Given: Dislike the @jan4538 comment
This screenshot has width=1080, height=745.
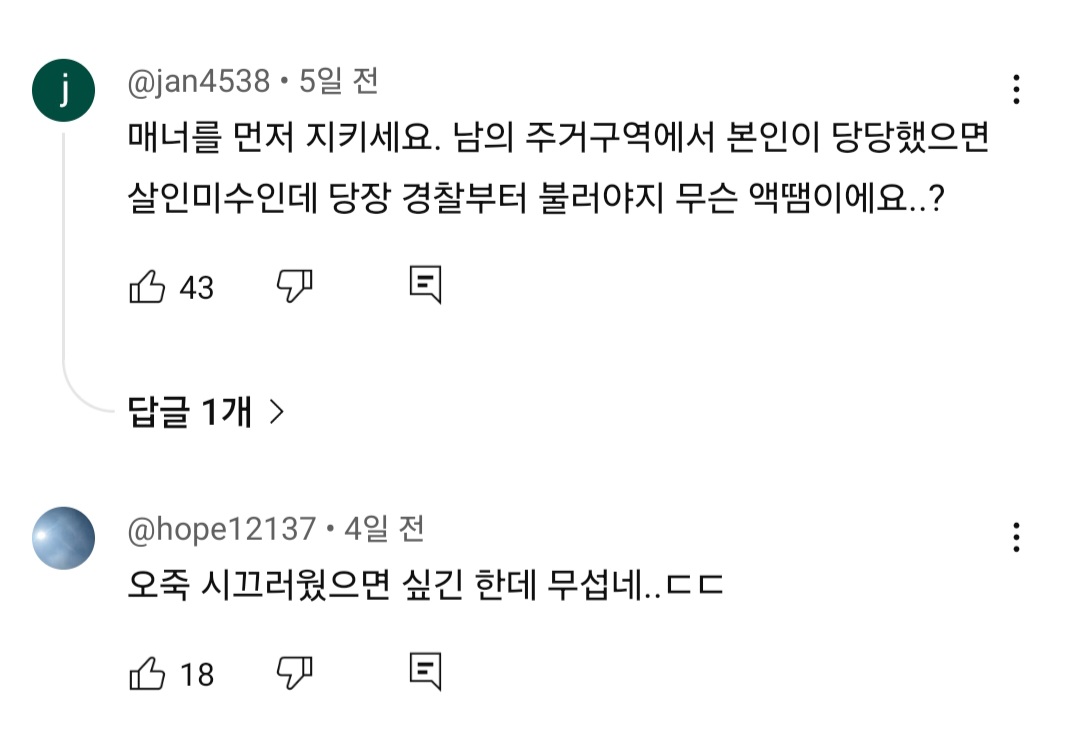Looking at the screenshot, I should (x=294, y=287).
